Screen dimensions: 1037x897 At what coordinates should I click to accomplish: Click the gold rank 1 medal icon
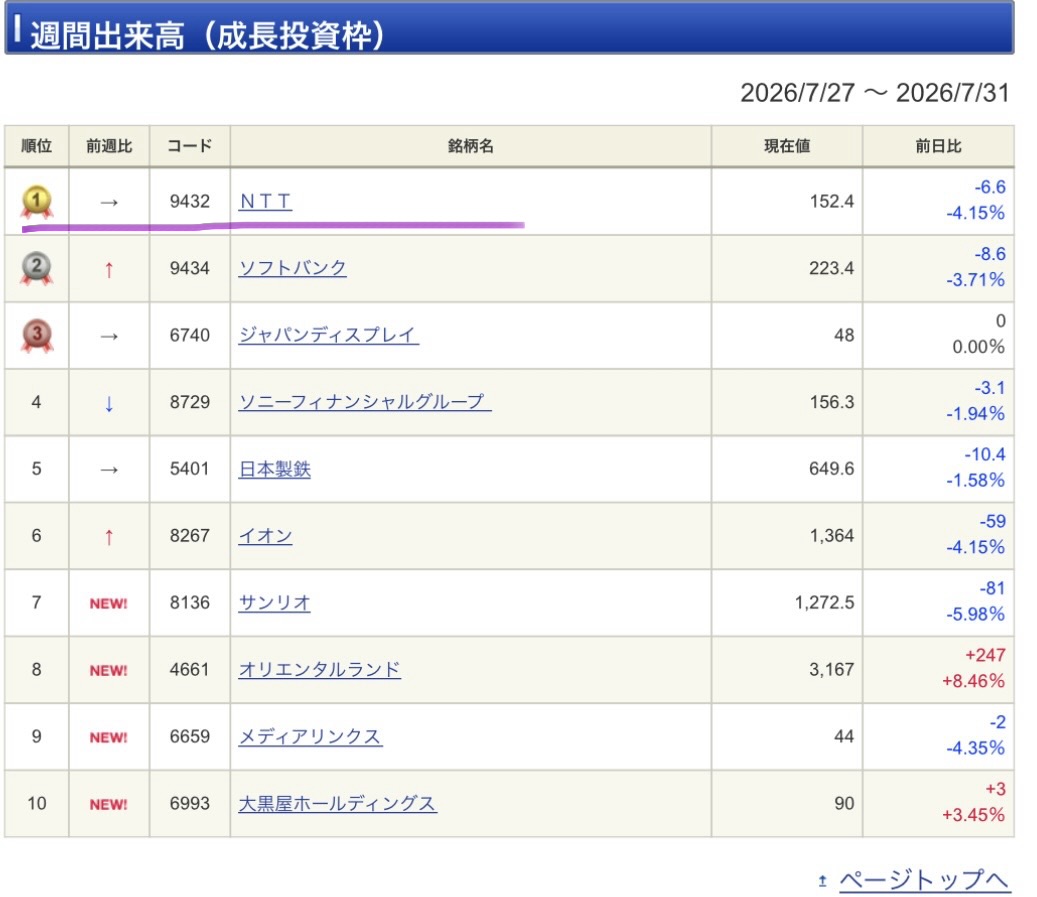point(37,201)
